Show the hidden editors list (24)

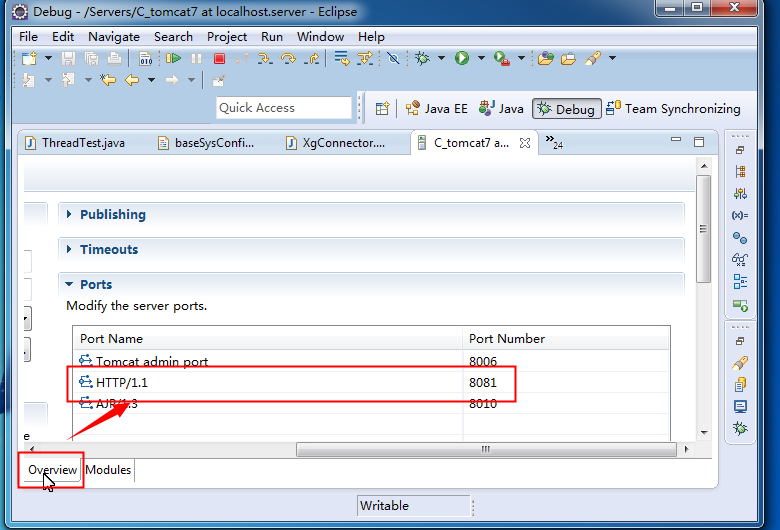pos(554,142)
